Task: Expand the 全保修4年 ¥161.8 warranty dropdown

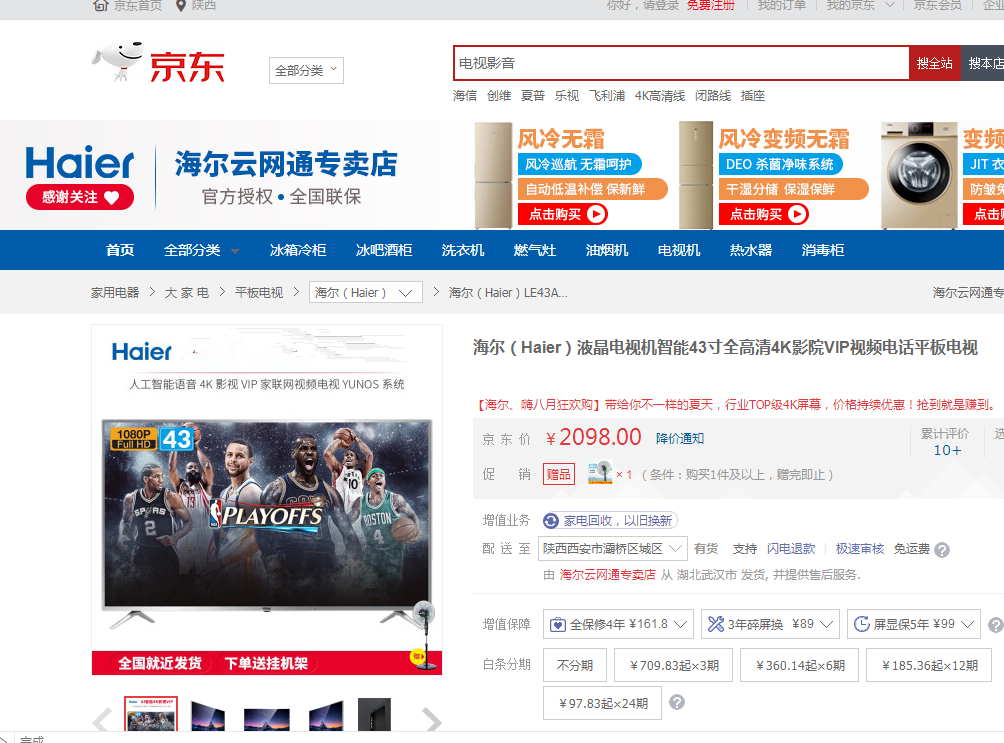Action: [618, 624]
